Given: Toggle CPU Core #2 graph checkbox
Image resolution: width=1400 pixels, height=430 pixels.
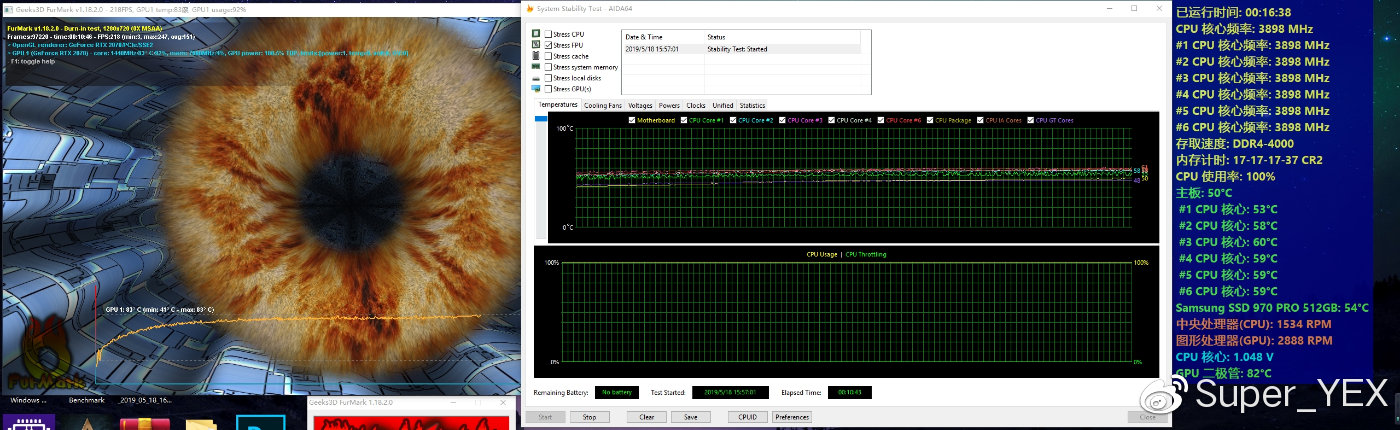Looking at the screenshot, I should click(x=733, y=120).
